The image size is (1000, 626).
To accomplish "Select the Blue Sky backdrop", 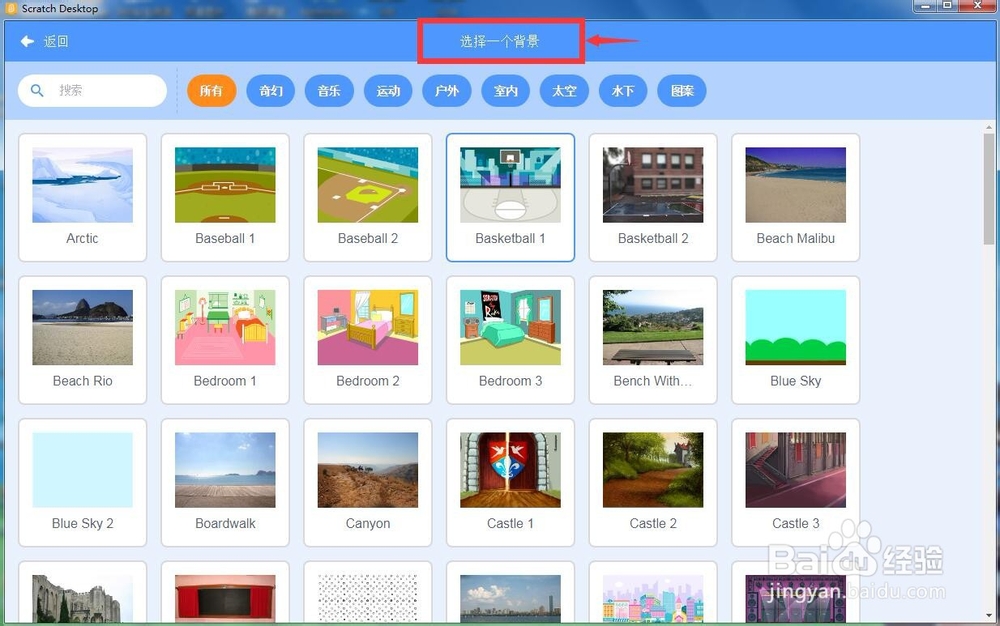I will [795, 340].
